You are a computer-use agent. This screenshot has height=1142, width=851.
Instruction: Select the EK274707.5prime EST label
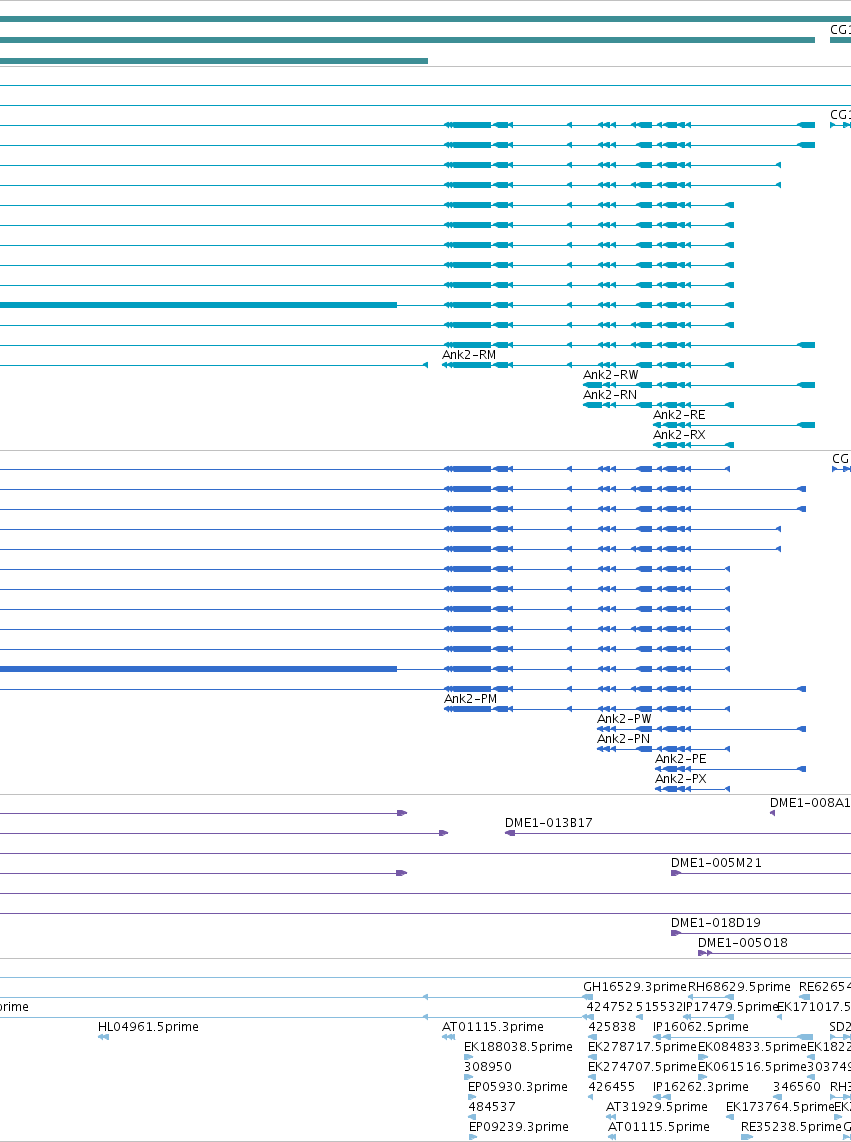(642, 1067)
